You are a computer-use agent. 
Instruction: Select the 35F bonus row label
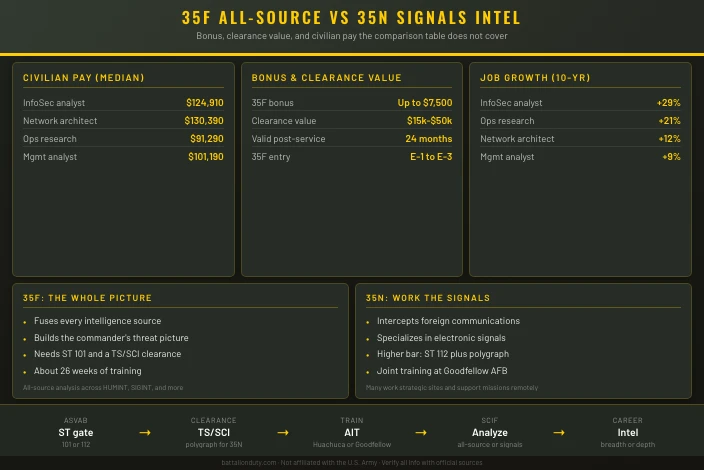click(273, 103)
